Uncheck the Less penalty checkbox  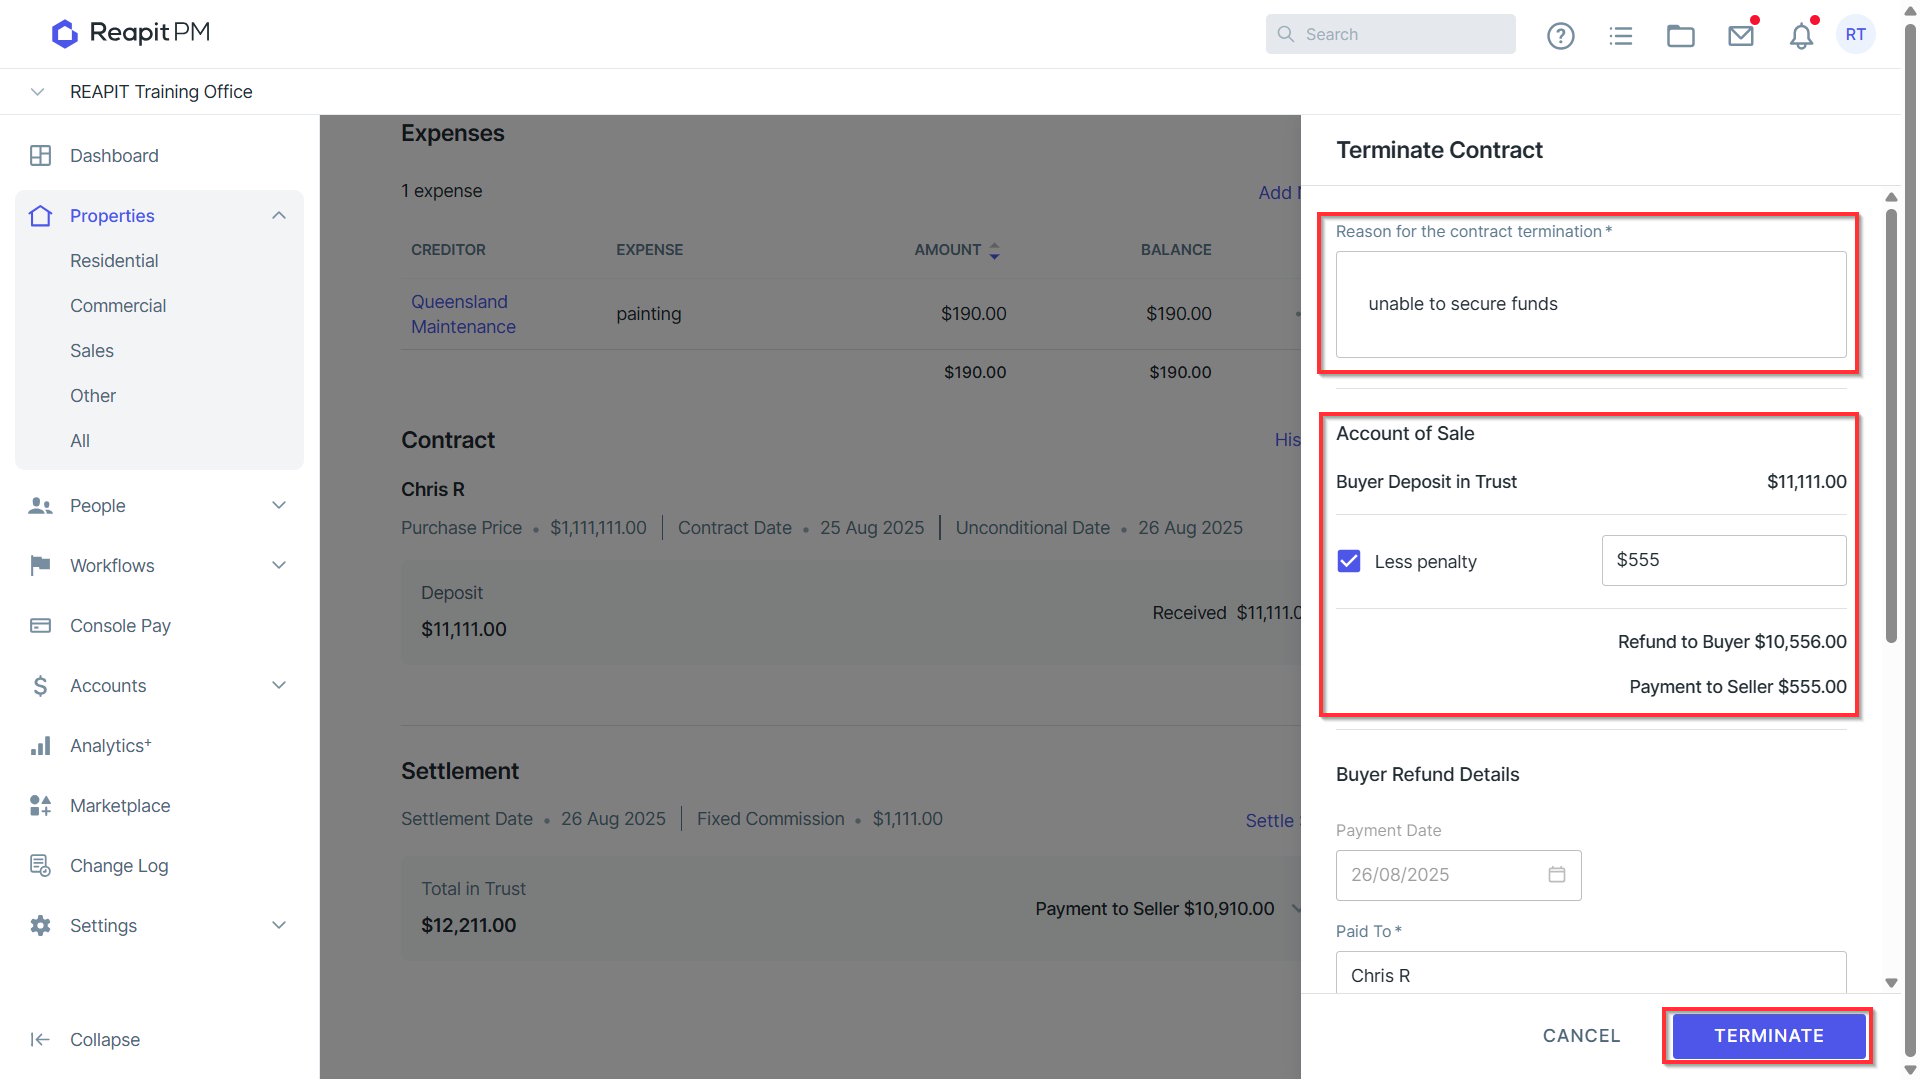1349,561
